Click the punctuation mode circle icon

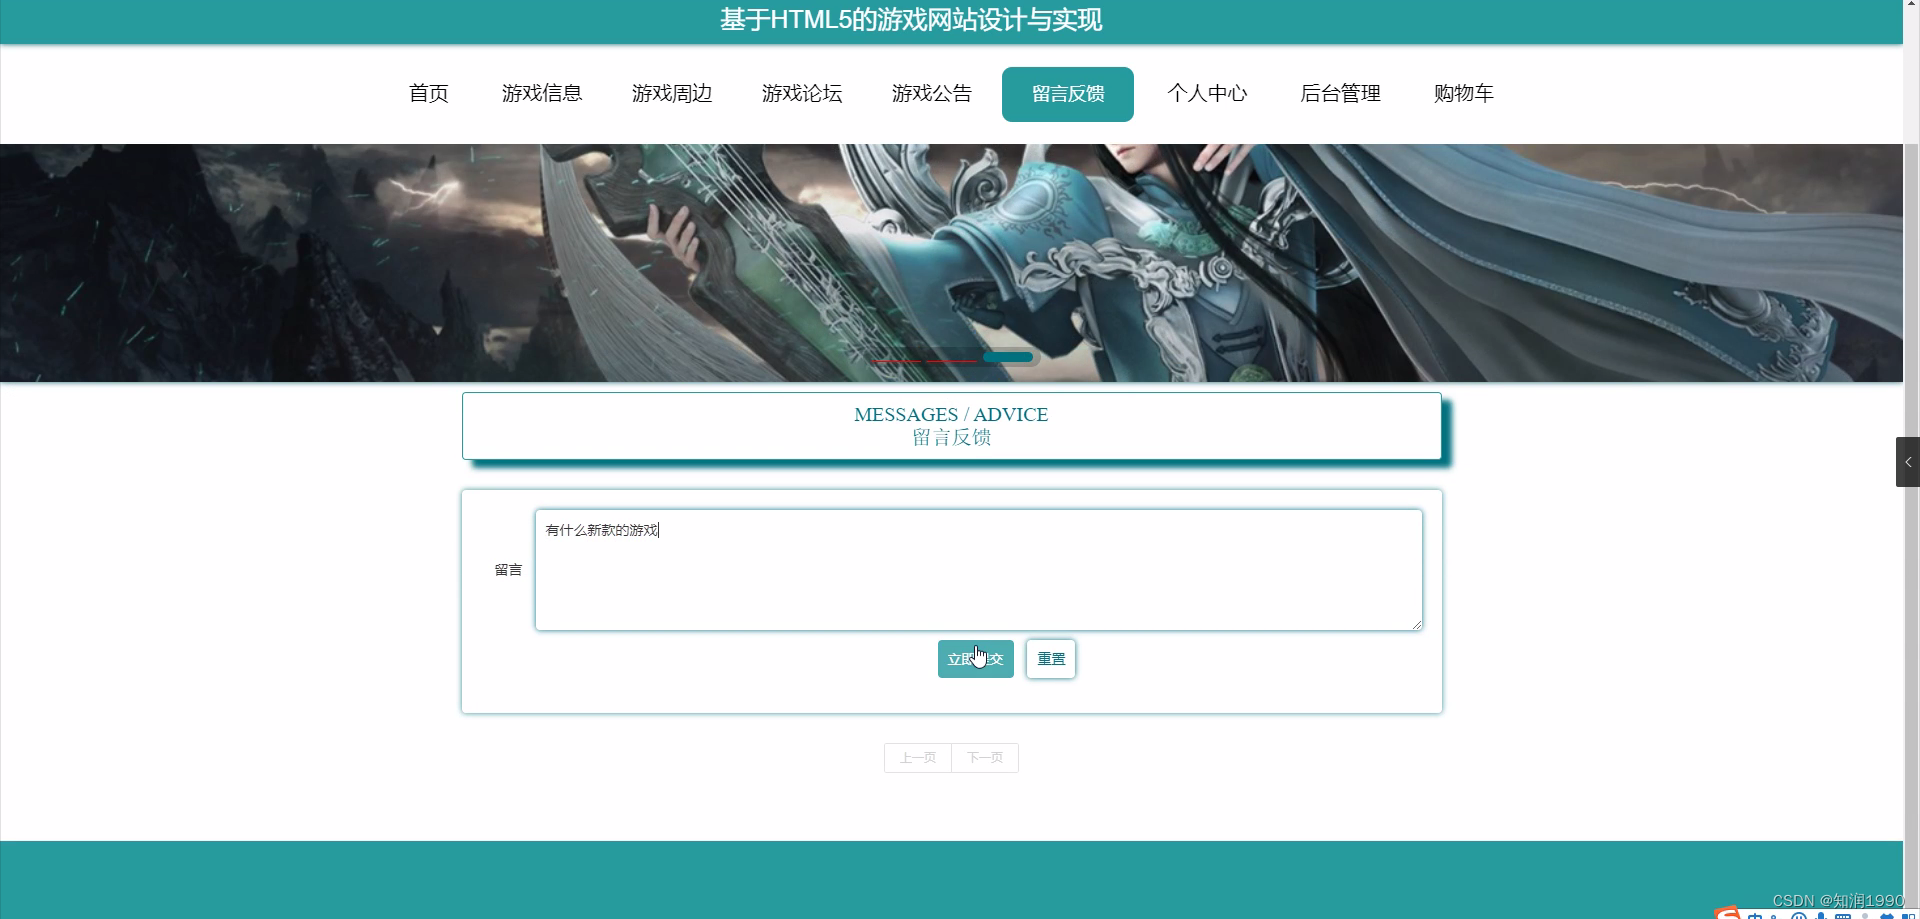[1800, 915]
